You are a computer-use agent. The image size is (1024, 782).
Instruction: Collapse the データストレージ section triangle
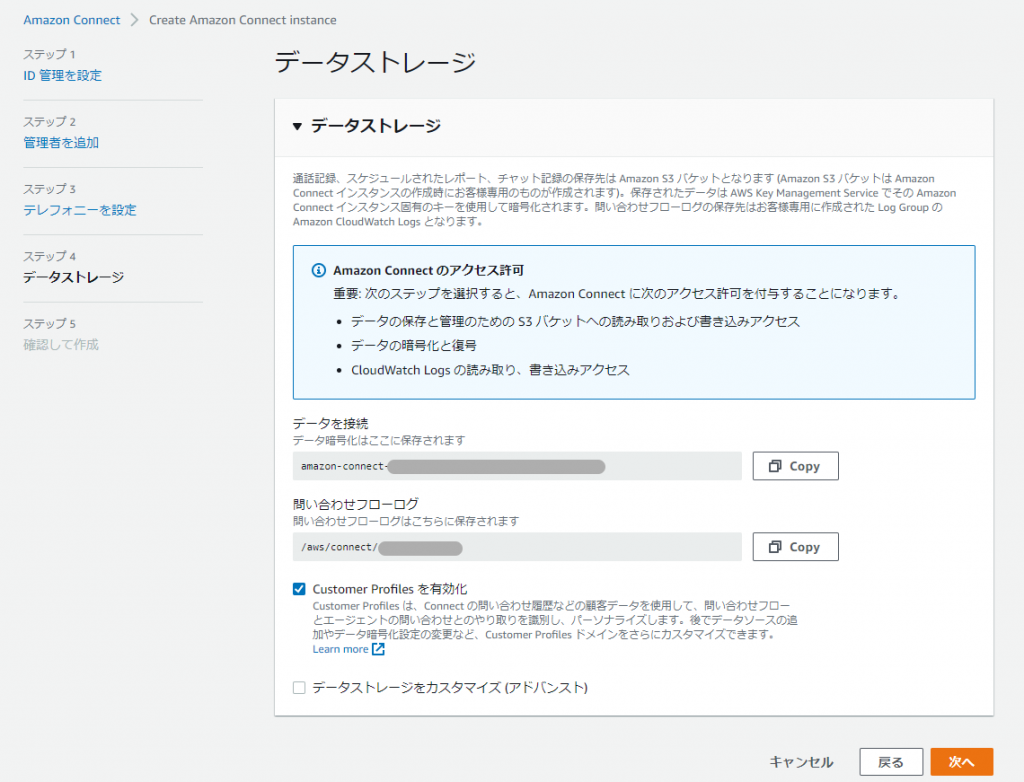coord(297,126)
